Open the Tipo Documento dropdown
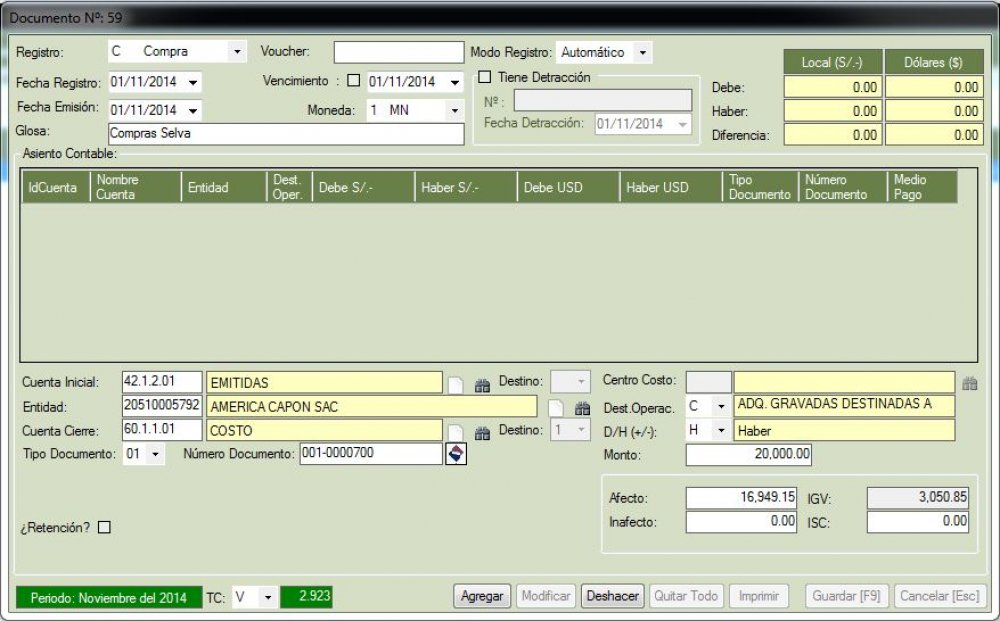 155,455
